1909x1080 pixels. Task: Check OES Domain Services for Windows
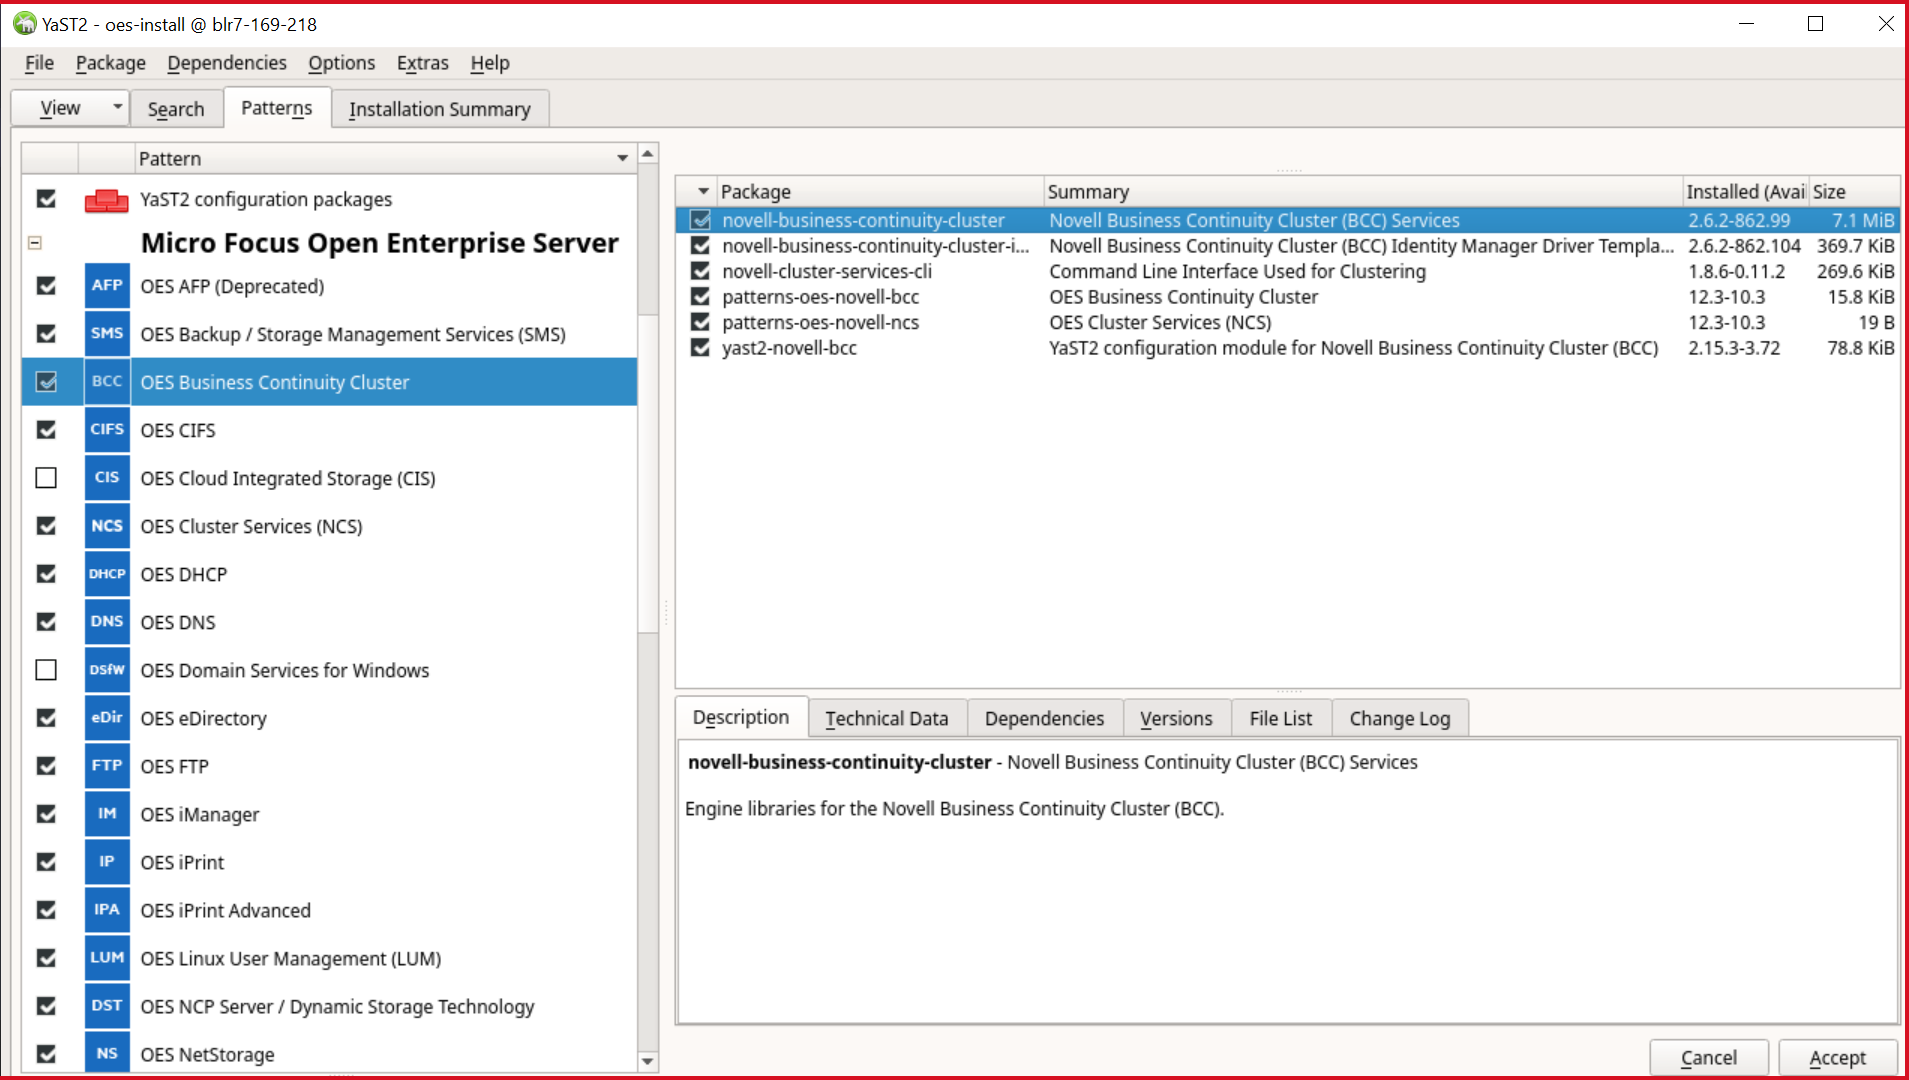coord(46,670)
